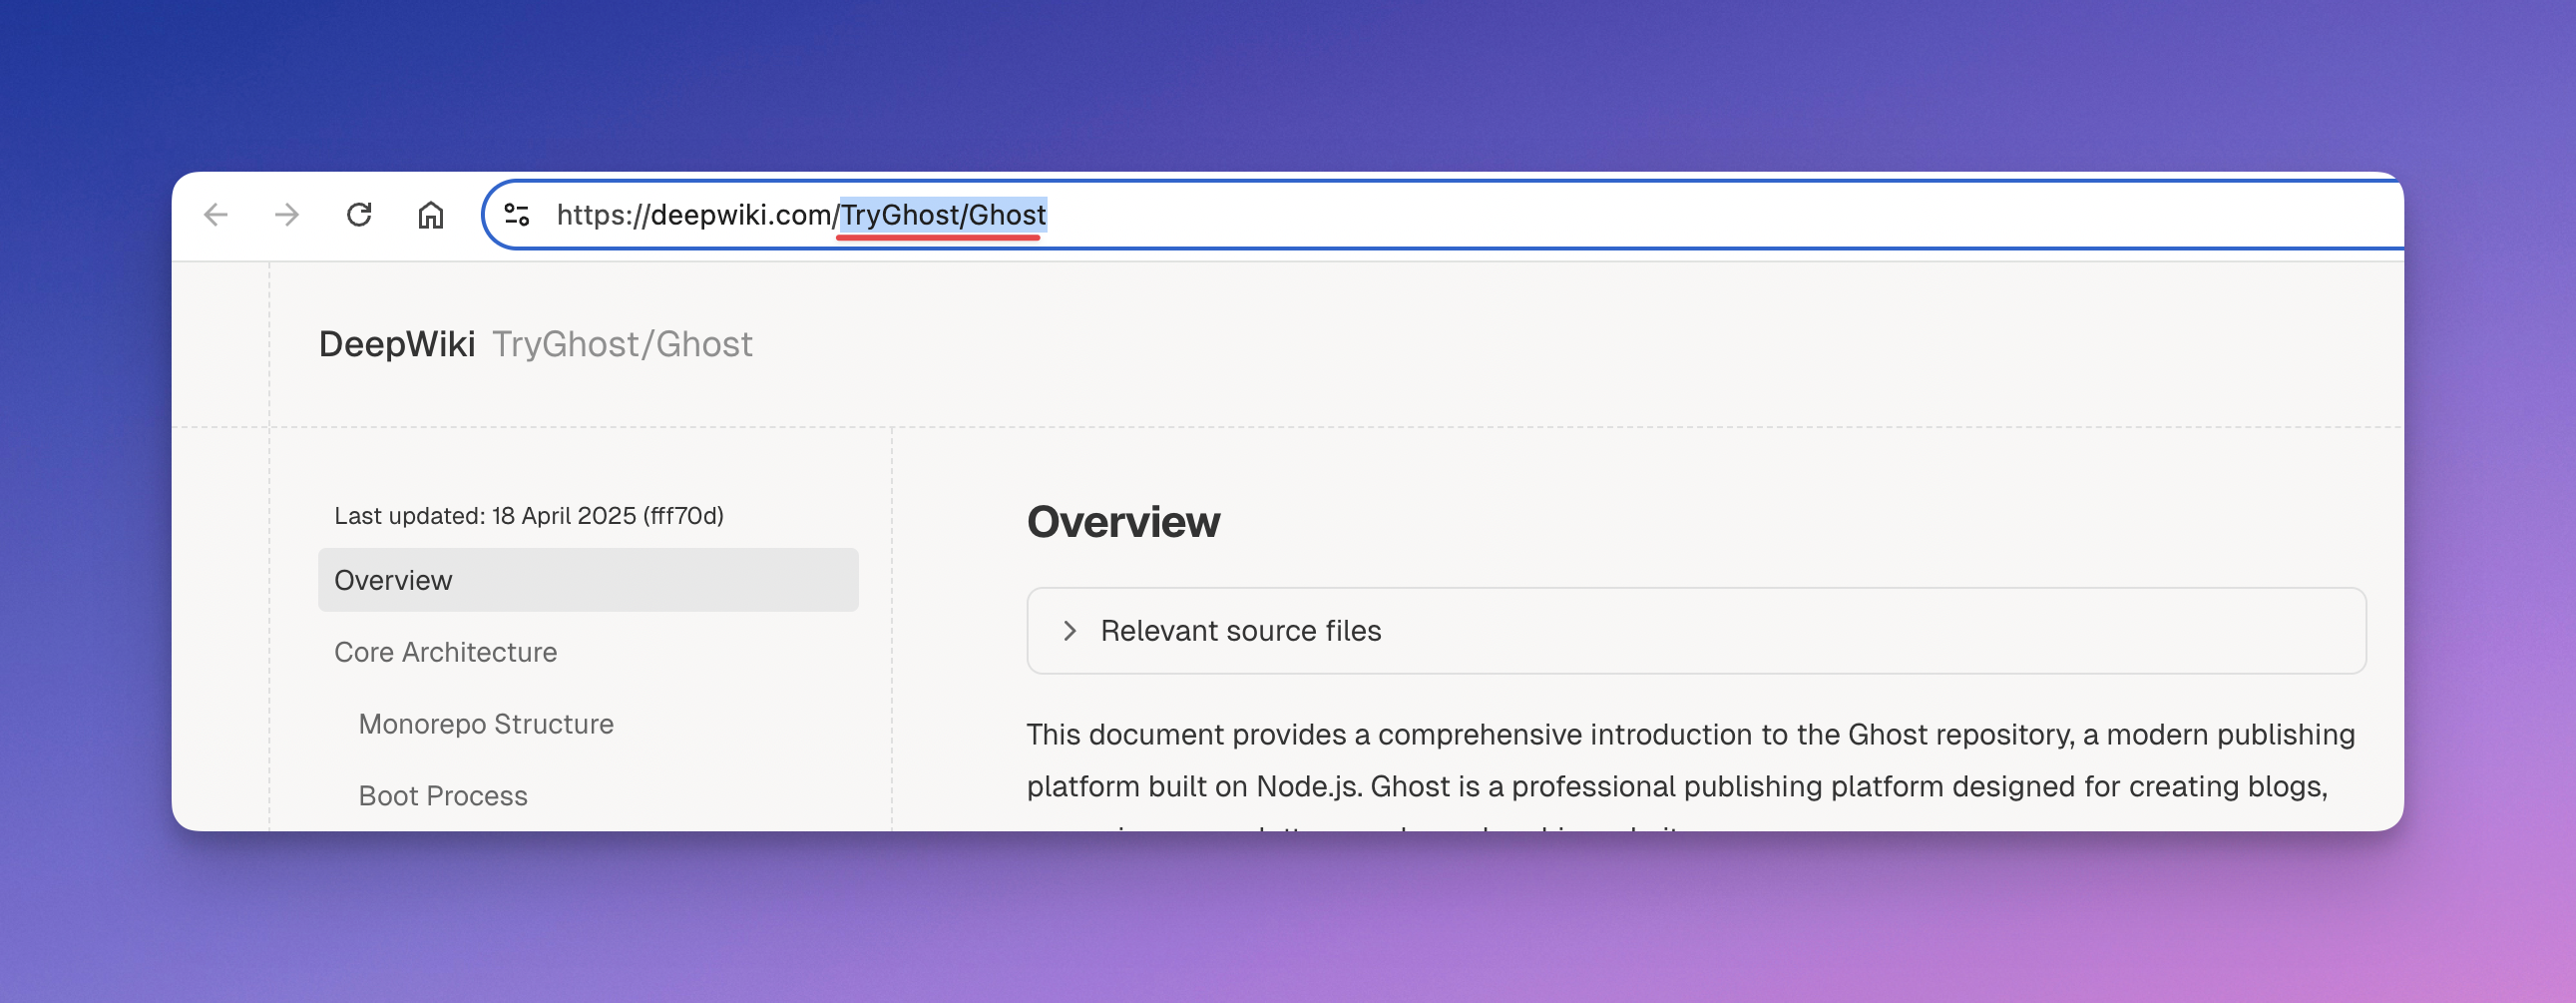Screen dimensions: 2576x1003
Task: Click the chevron beside Relevant source files
Action: point(1070,631)
